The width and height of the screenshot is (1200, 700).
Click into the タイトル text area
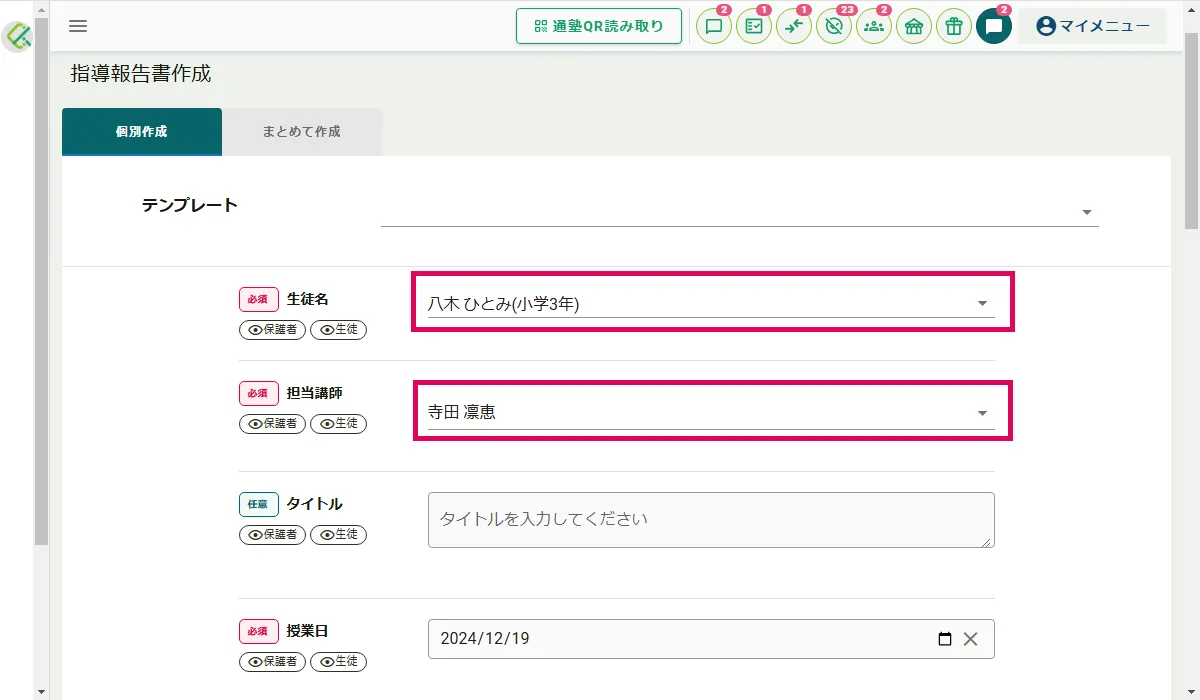tap(711, 520)
